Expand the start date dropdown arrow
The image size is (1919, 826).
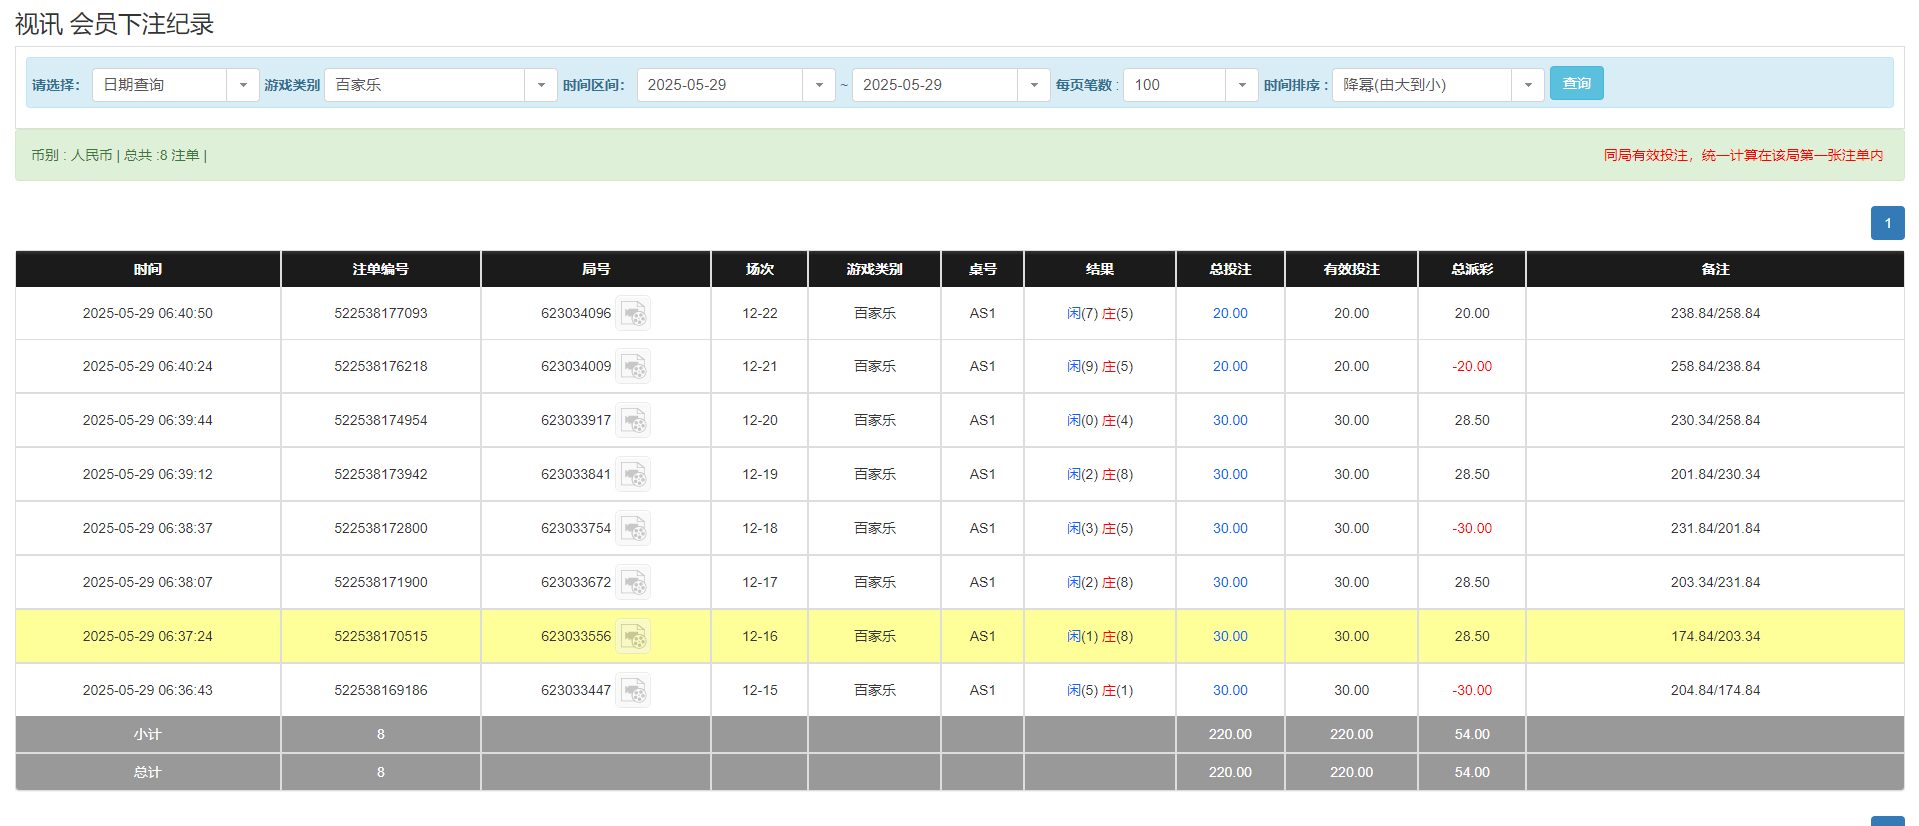(x=818, y=85)
